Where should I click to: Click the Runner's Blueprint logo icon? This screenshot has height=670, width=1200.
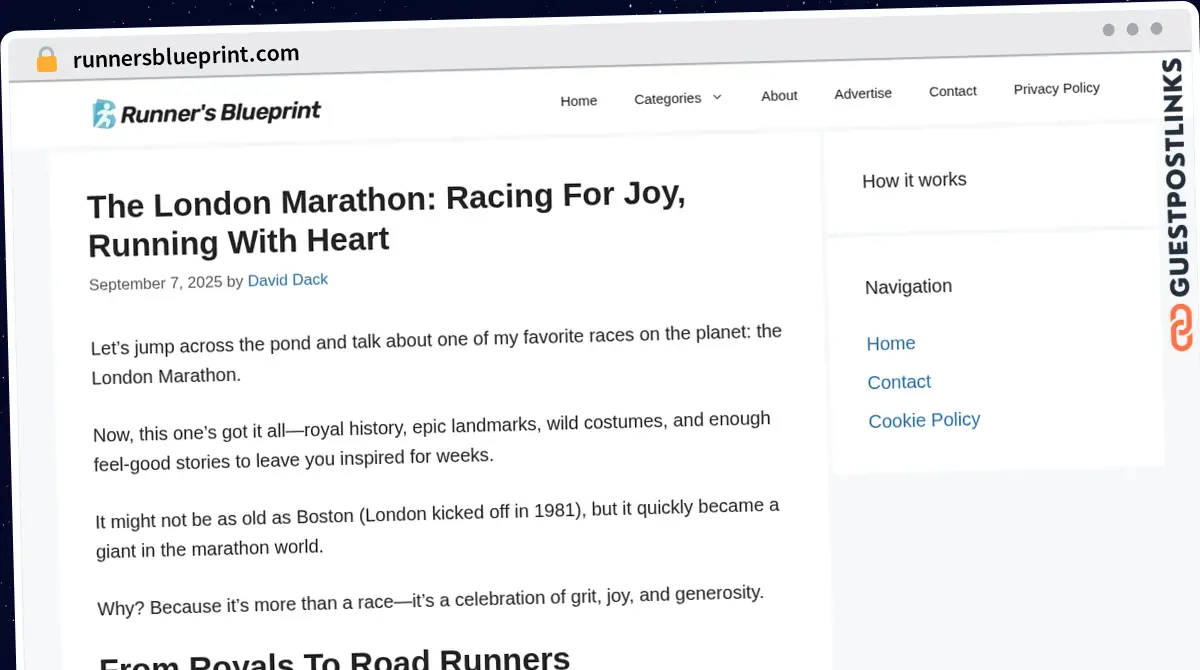[x=104, y=114]
